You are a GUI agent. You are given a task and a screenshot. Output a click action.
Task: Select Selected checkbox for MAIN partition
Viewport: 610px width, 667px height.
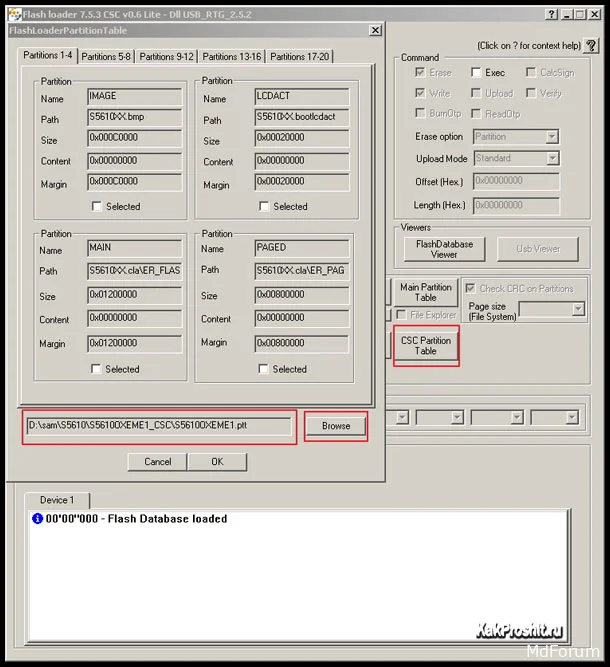tap(97, 369)
